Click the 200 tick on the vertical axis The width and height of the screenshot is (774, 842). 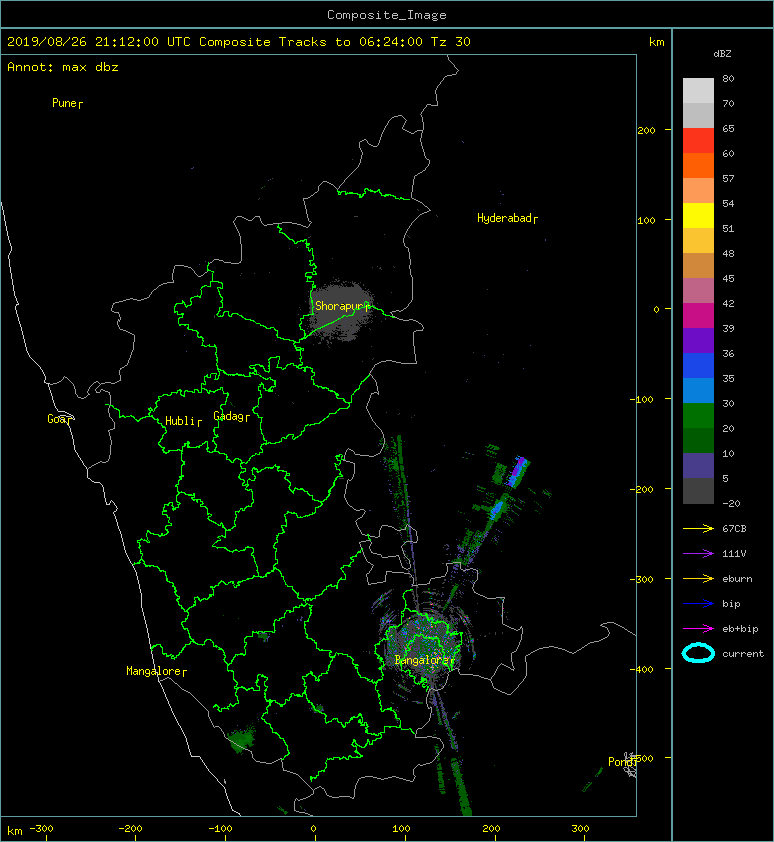pyautogui.click(x=646, y=130)
